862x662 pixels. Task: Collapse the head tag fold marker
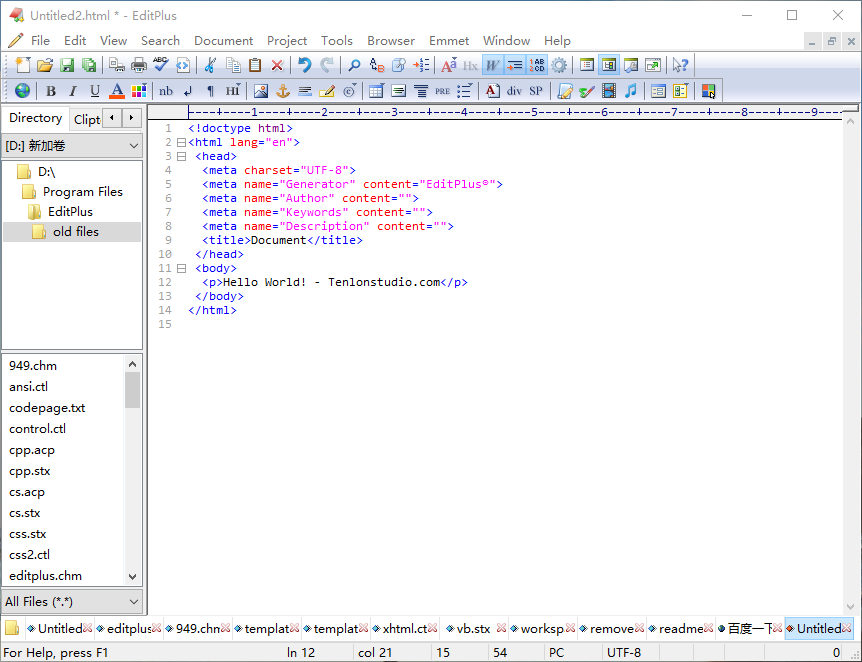click(181, 156)
